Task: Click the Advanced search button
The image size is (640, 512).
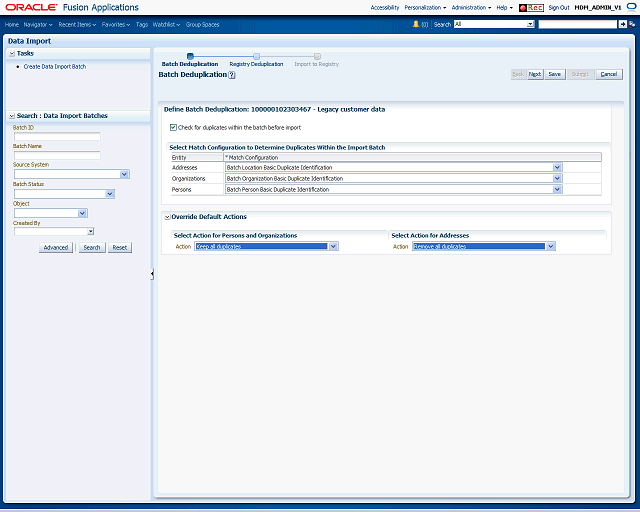Action: click(x=56, y=247)
